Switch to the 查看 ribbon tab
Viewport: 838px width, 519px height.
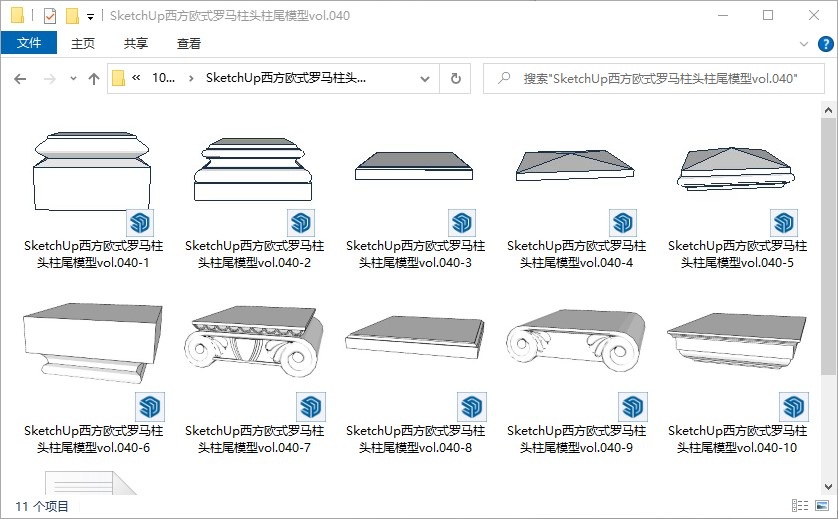189,43
